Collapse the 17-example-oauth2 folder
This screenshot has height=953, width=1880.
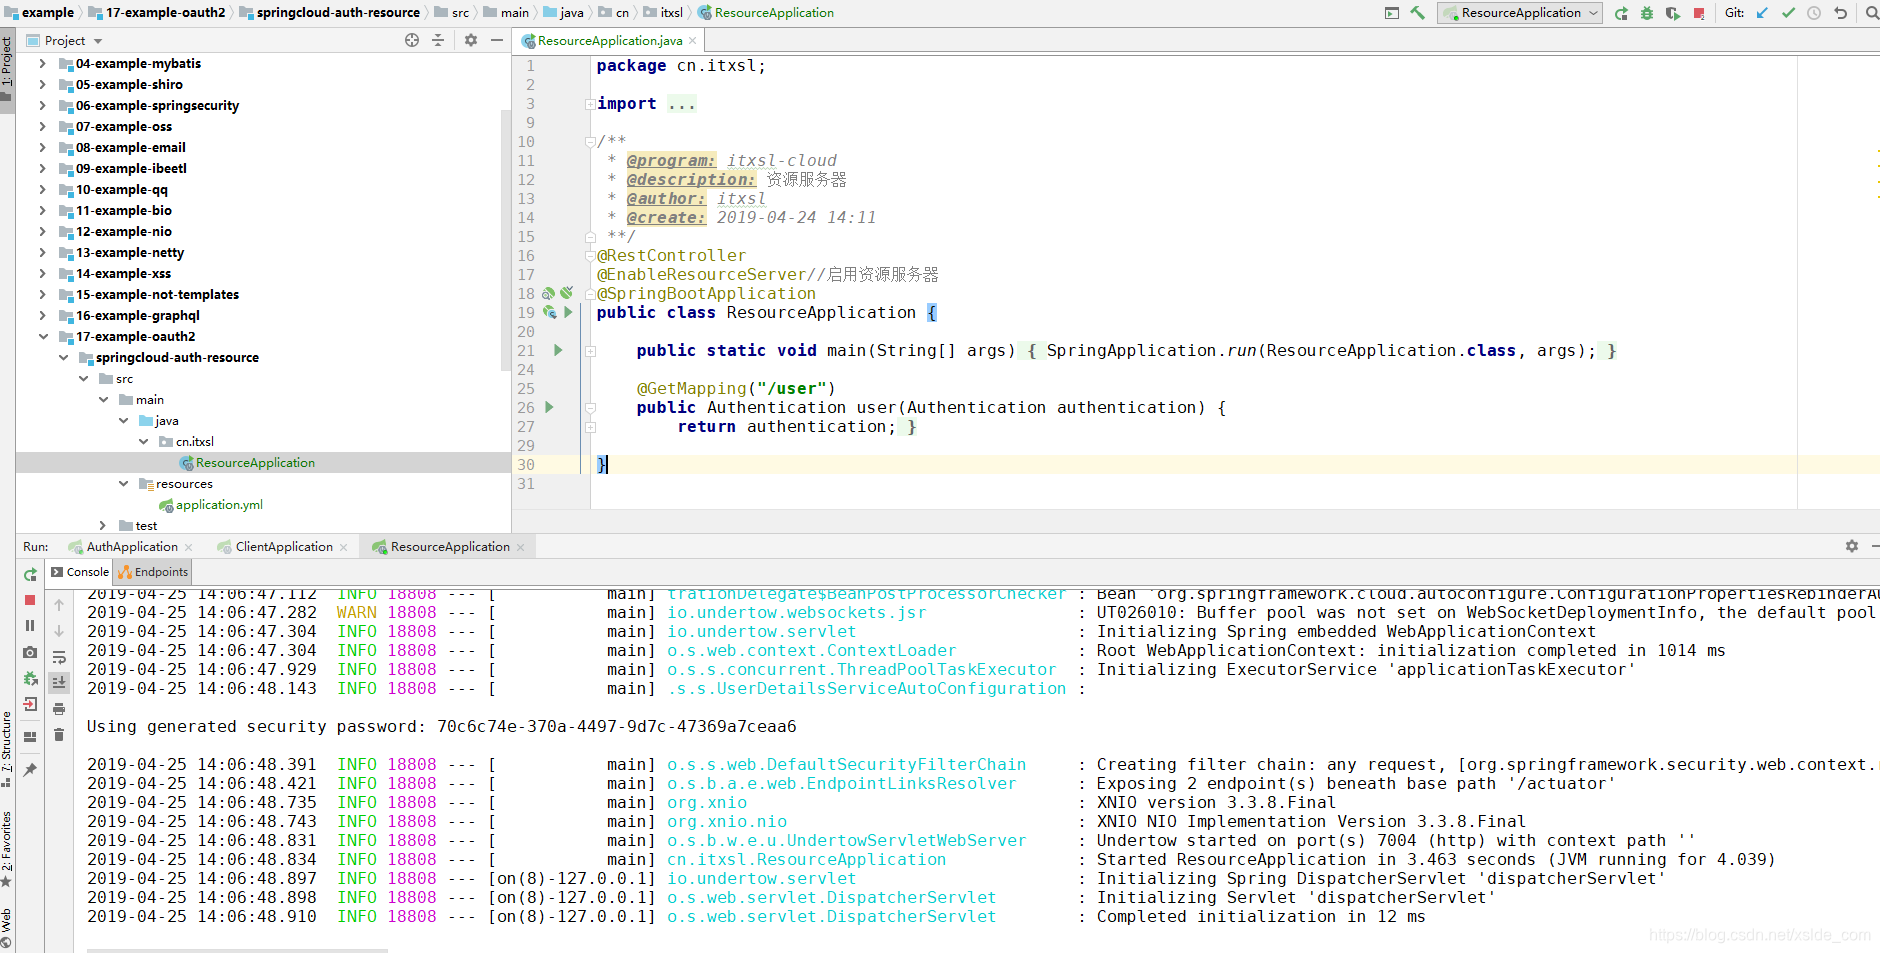(43, 336)
